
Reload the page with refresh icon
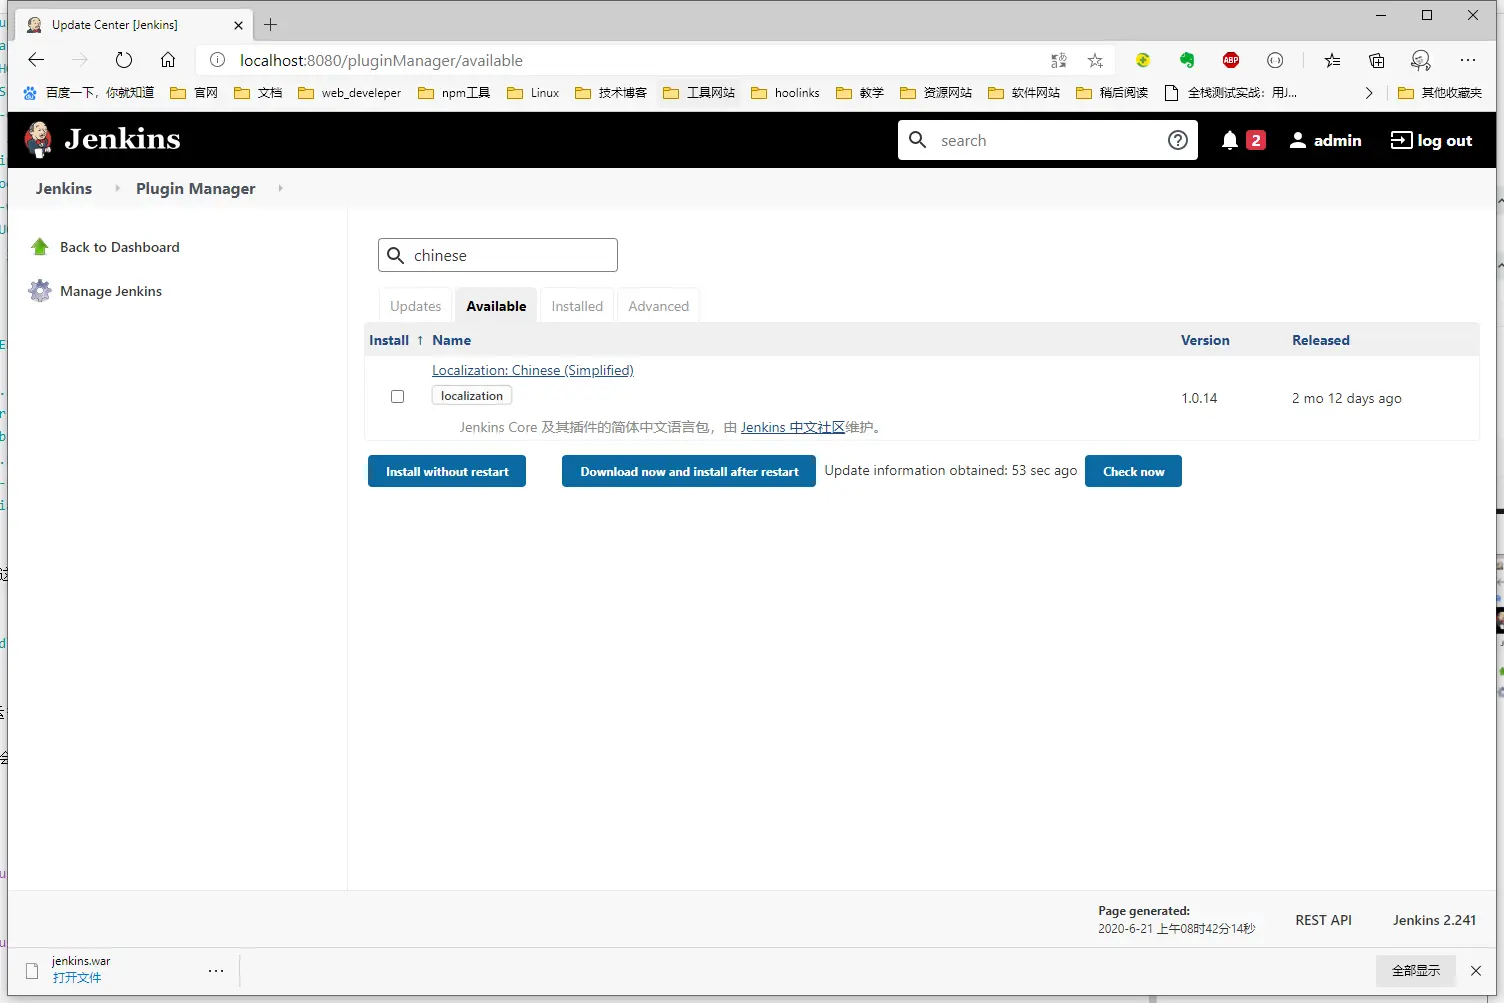click(x=124, y=60)
